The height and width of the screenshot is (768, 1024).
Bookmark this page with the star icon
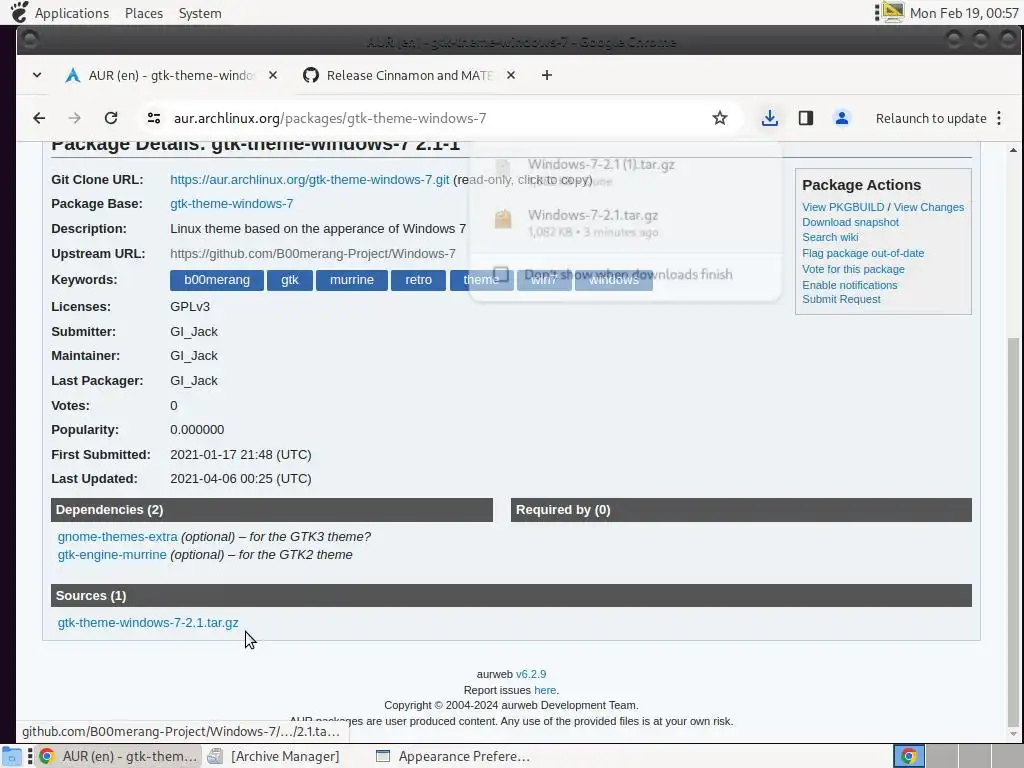point(720,118)
